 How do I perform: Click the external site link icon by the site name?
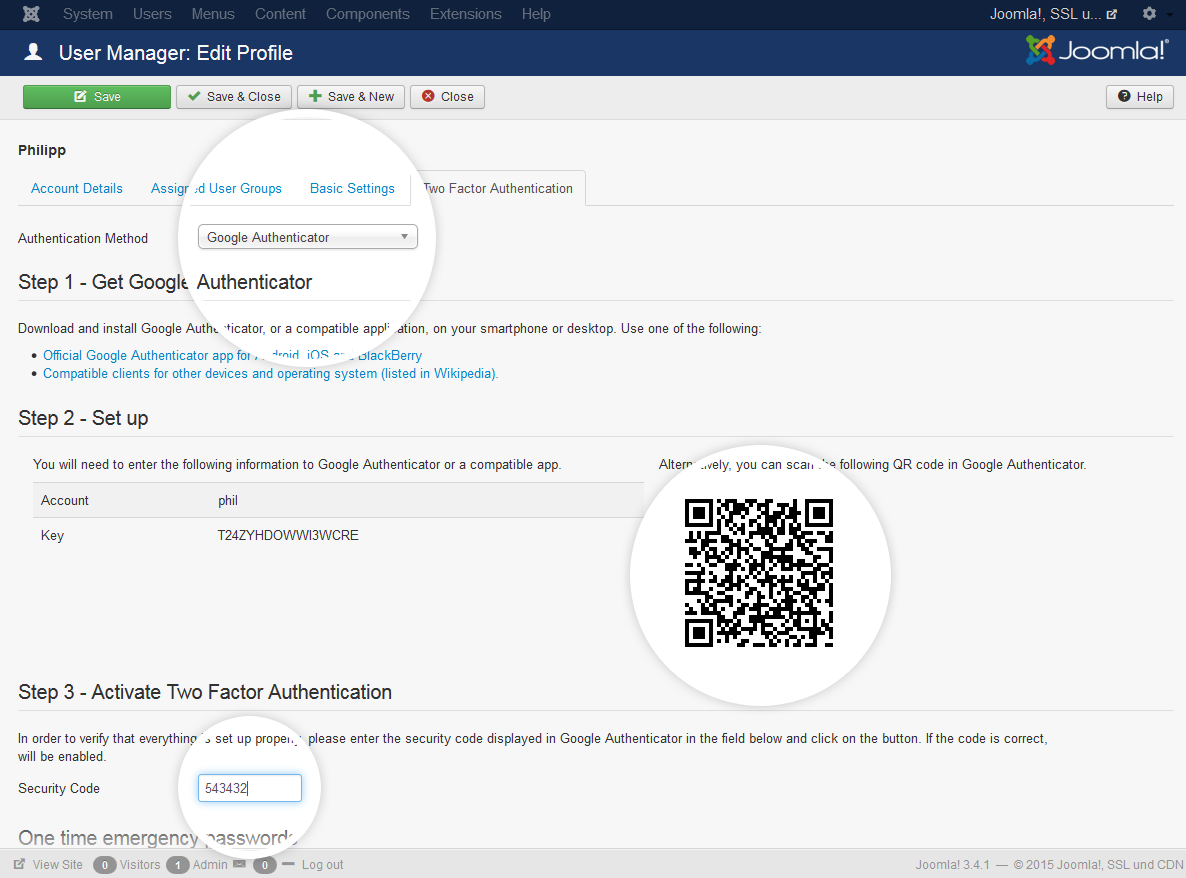coord(1111,14)
